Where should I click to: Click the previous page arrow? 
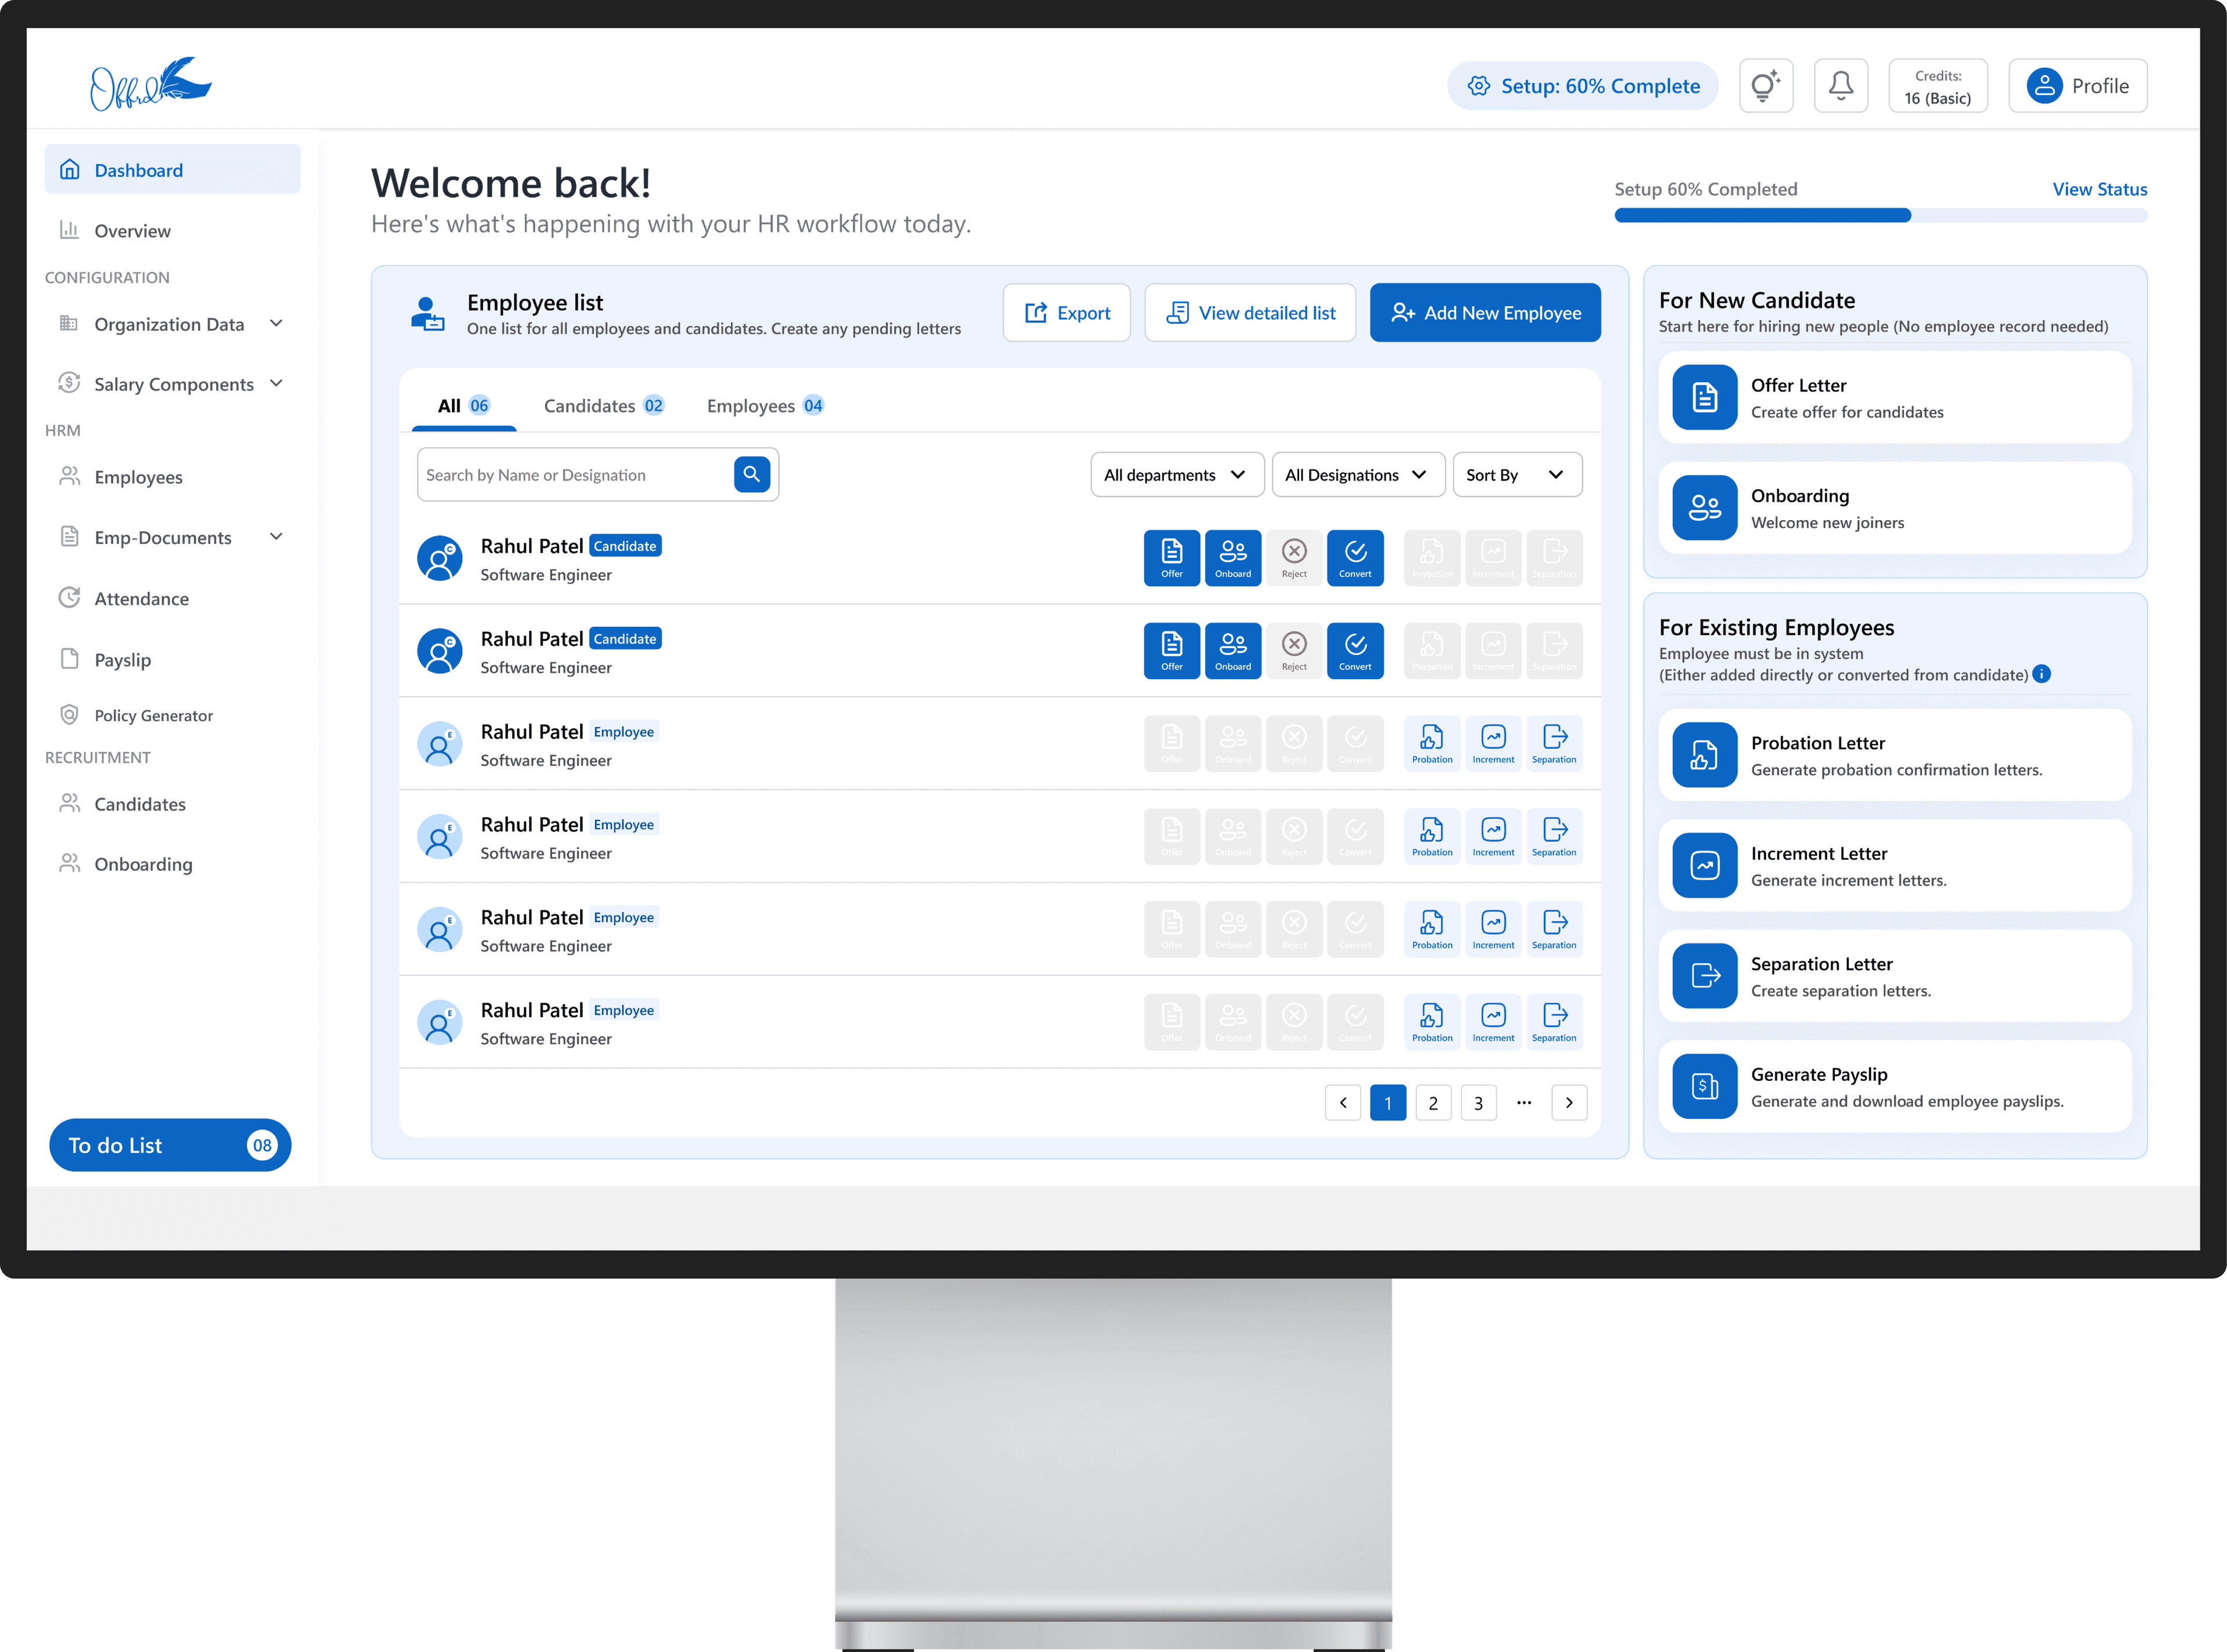1342,1103
